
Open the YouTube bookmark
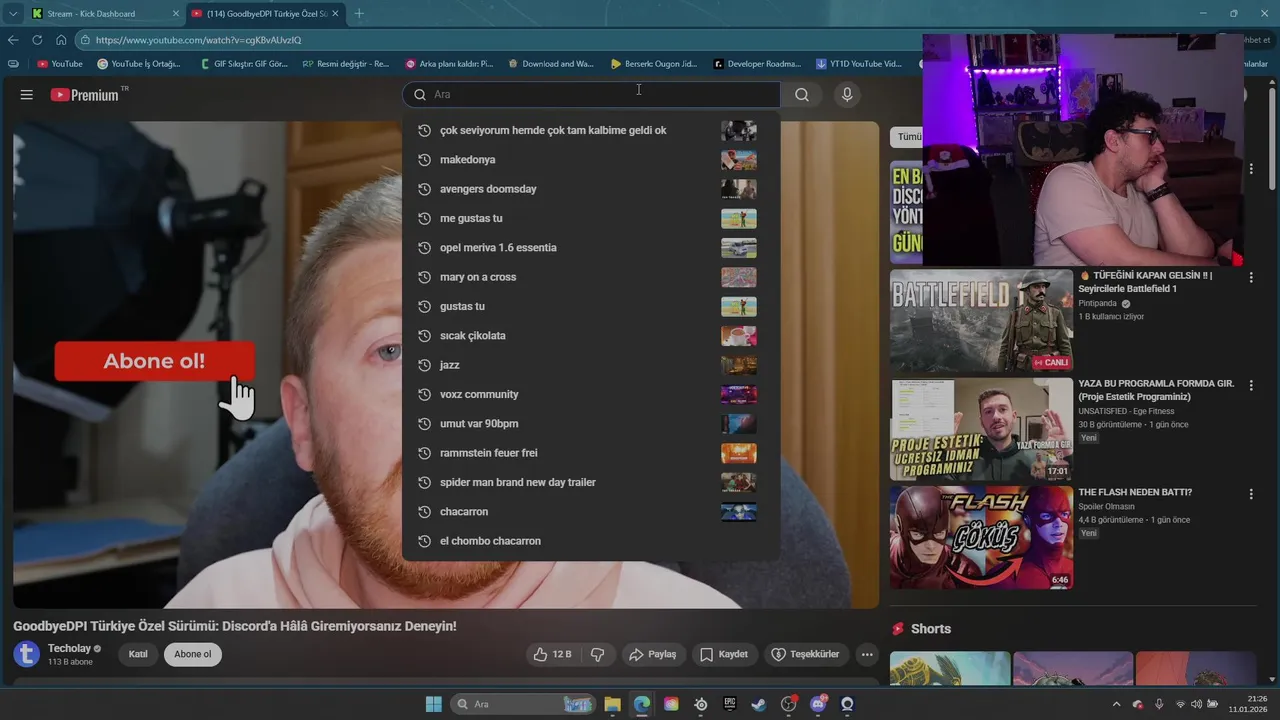coord(60,64)
